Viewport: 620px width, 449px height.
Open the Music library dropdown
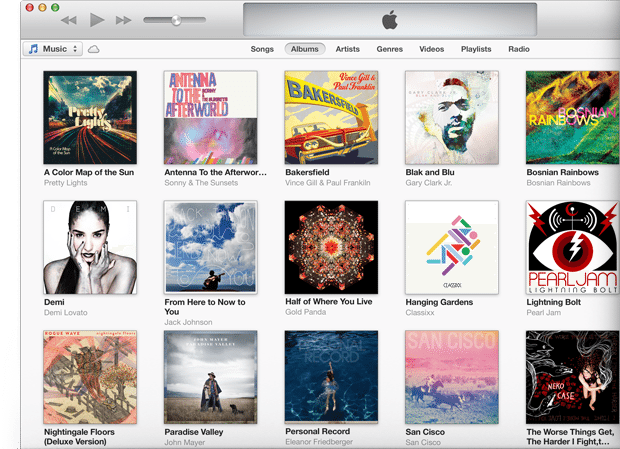(53, 49)
